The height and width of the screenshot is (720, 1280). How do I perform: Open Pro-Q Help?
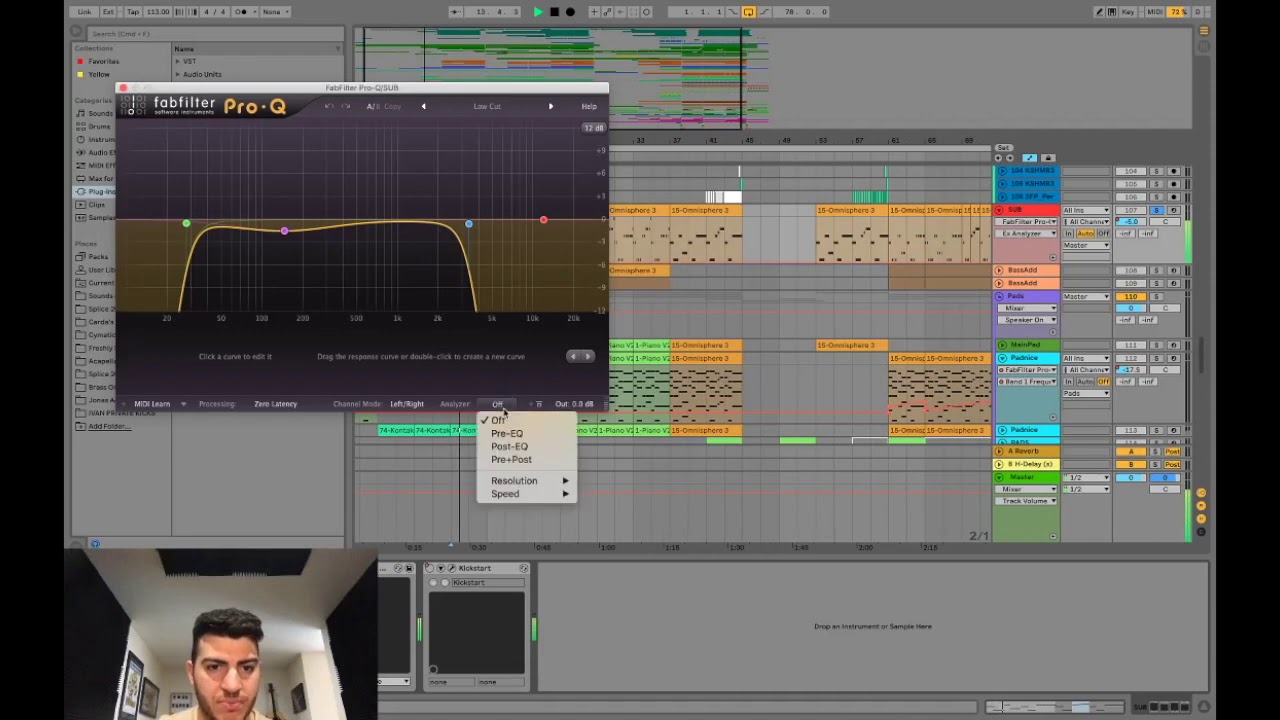[589, 106]
